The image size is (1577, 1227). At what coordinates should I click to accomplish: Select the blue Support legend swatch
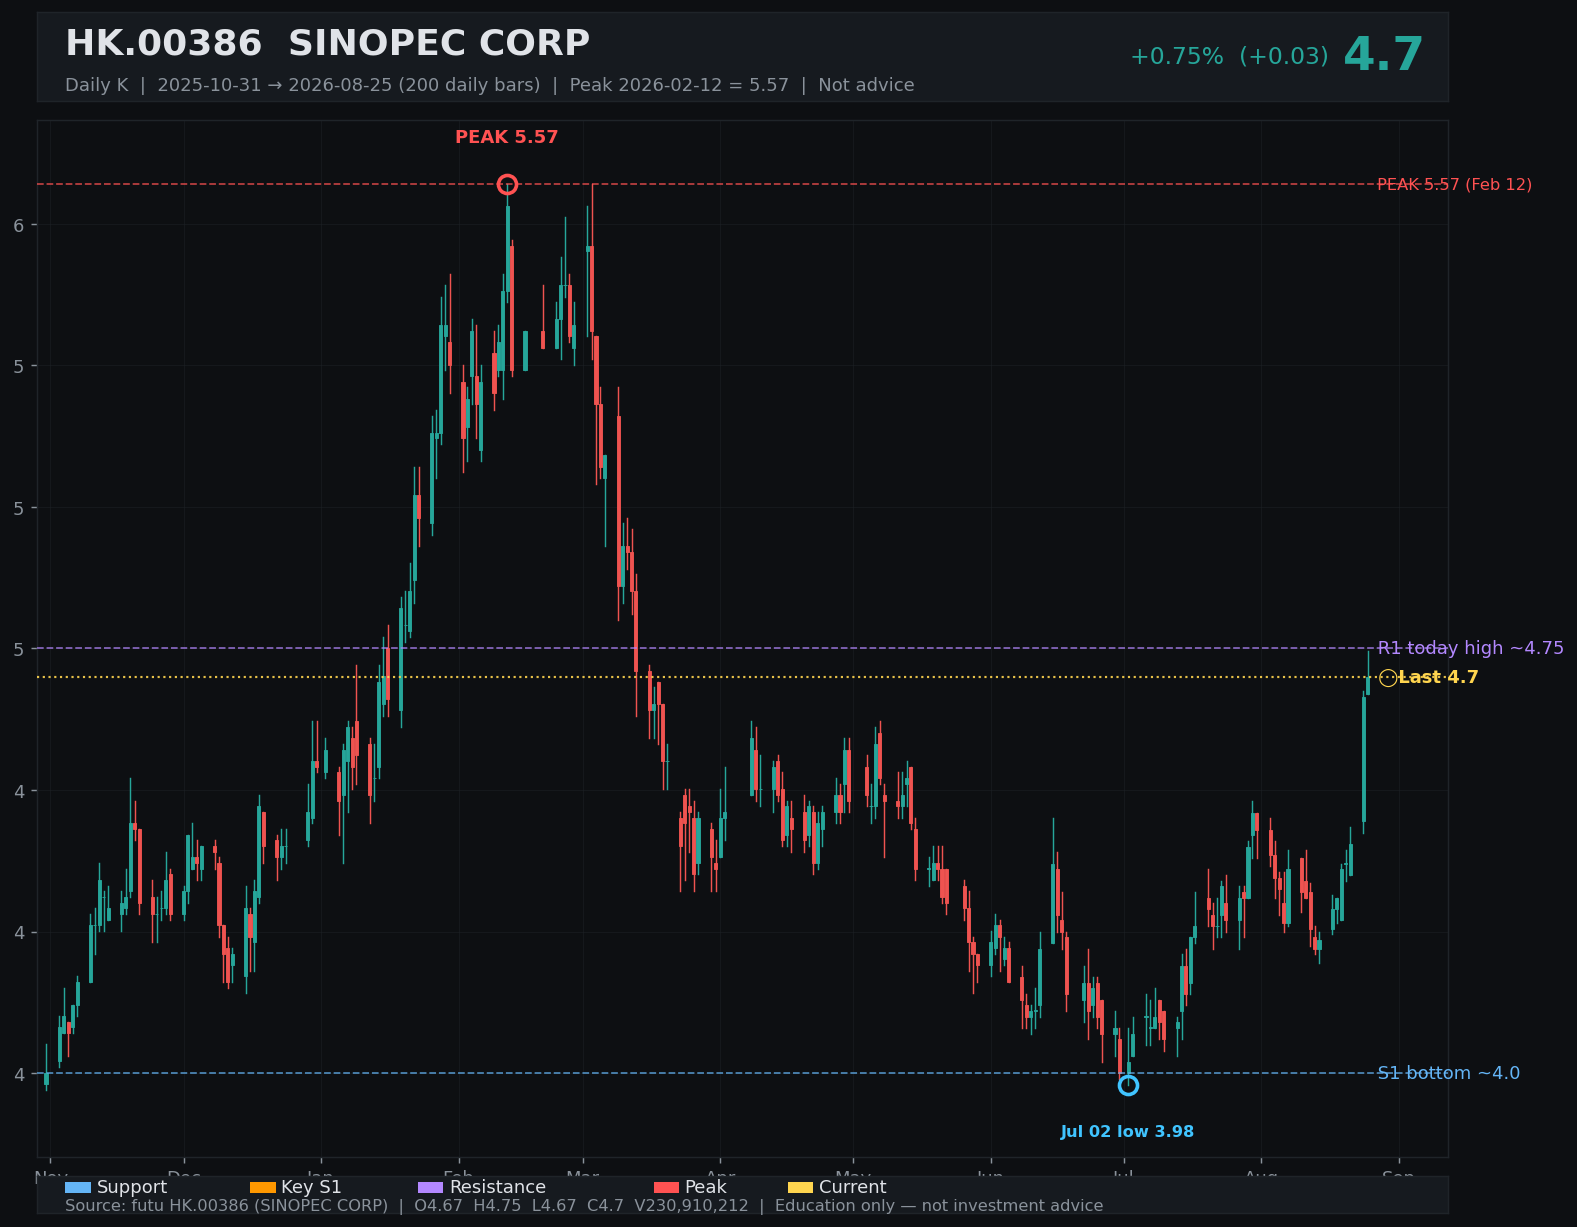coord(78,1187)
